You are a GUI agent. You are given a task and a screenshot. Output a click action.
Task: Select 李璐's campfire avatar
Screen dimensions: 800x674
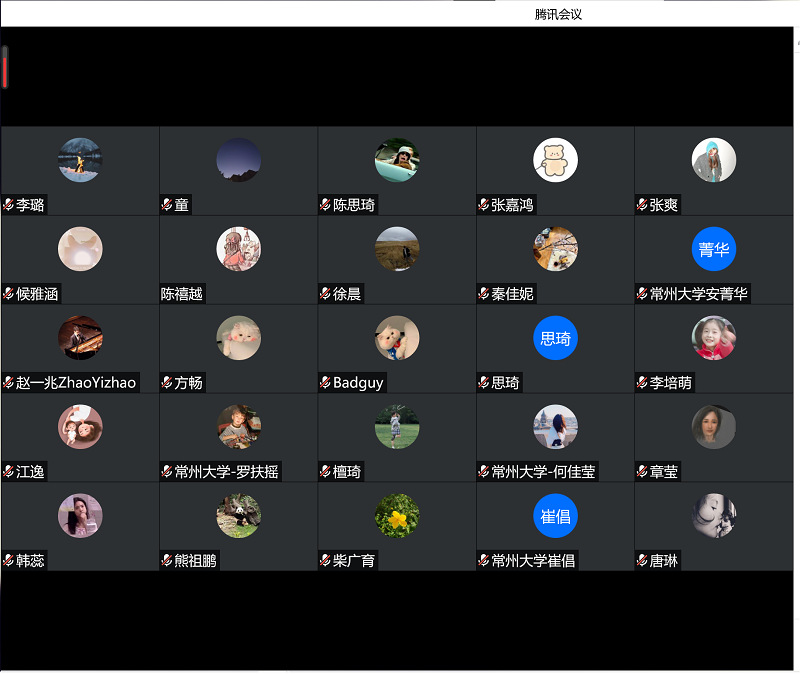(80, 160)
